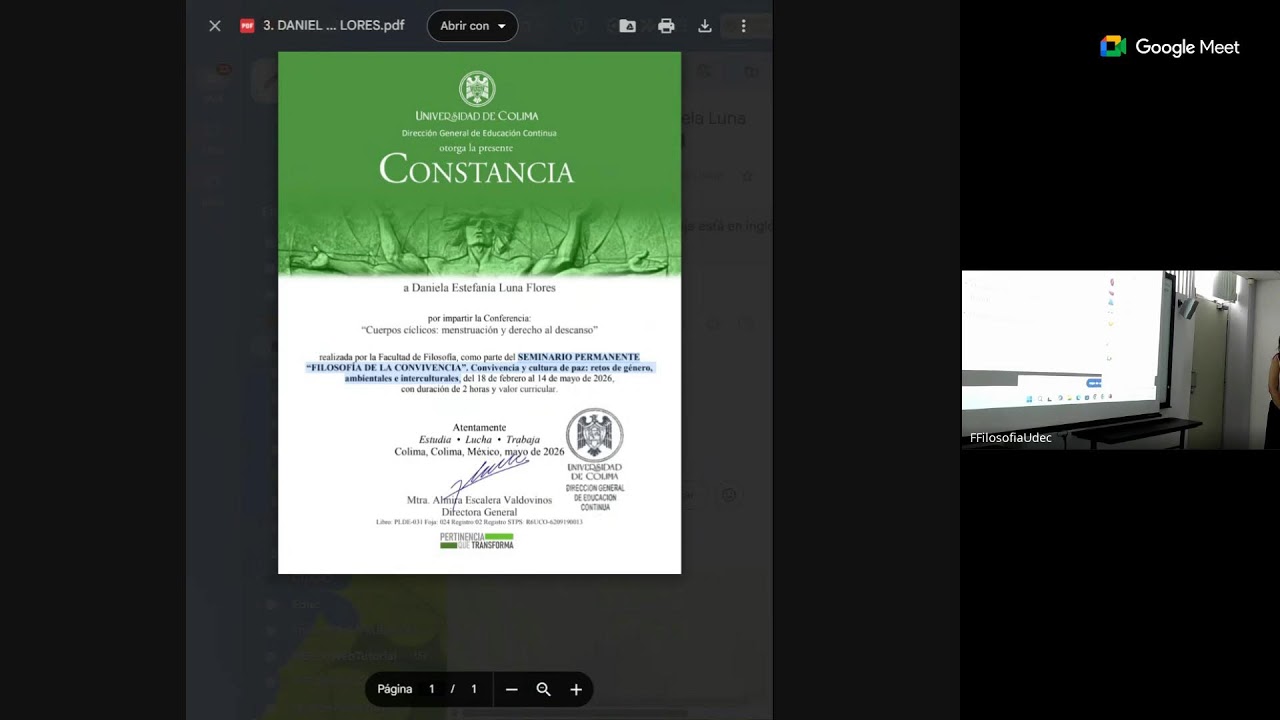
Task: Open the Abrir con dropdown
Action: coord(472,26)
